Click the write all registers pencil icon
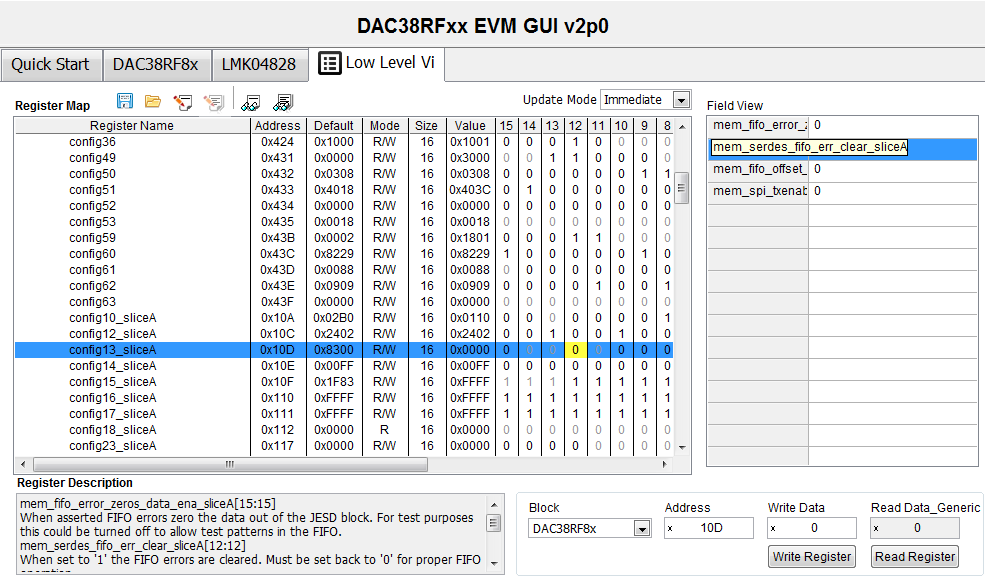985x576 pixels. (214, 102)
